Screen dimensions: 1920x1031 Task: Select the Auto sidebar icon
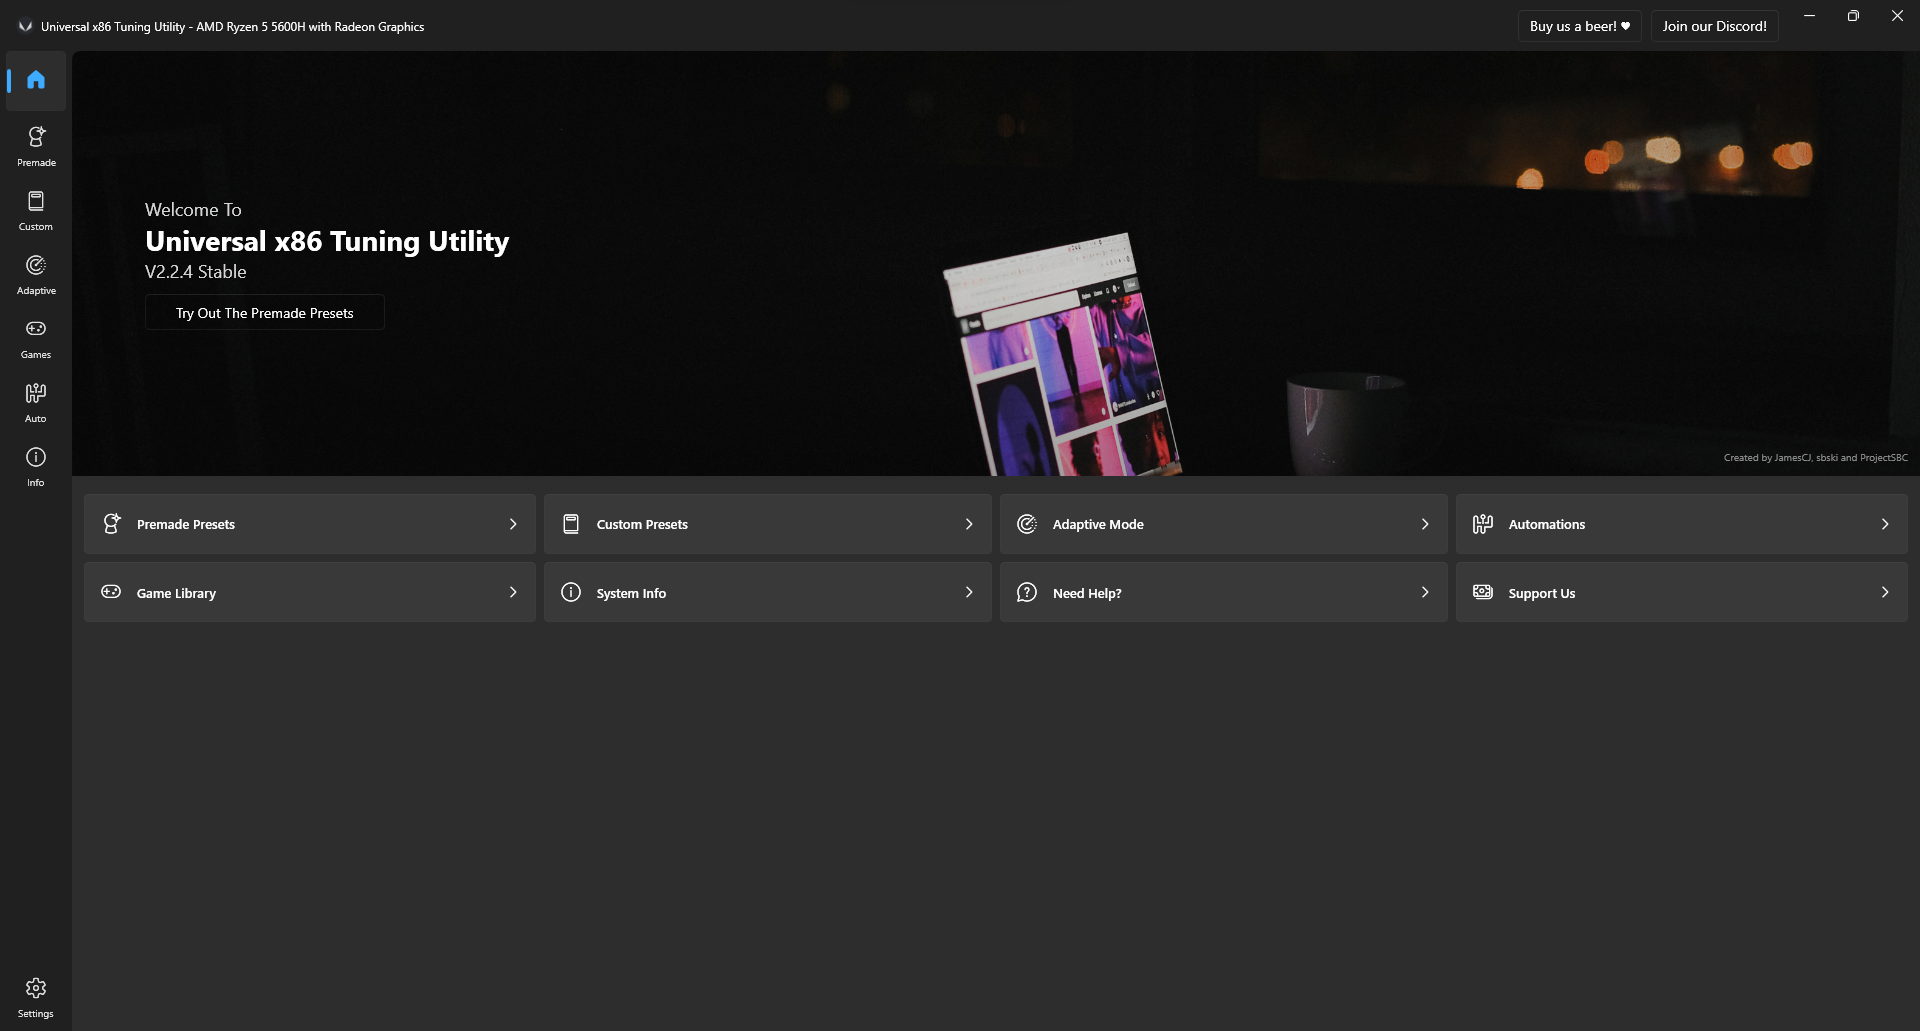point(36,393)
